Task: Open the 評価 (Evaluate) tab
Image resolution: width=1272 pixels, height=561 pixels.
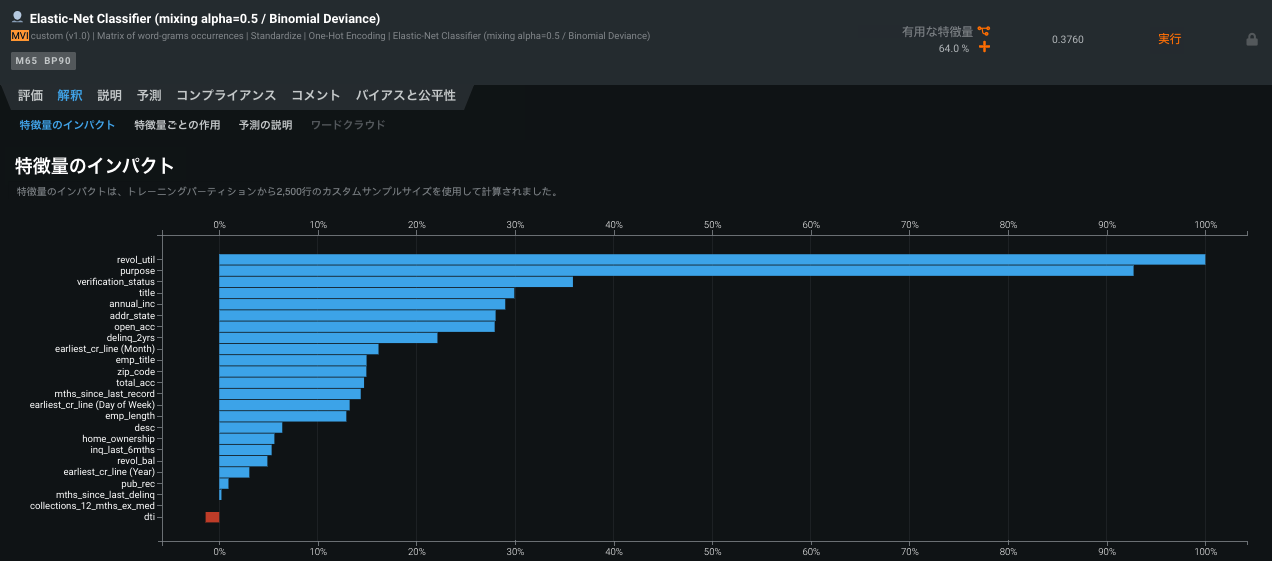Action: click(x=31, y=96)
